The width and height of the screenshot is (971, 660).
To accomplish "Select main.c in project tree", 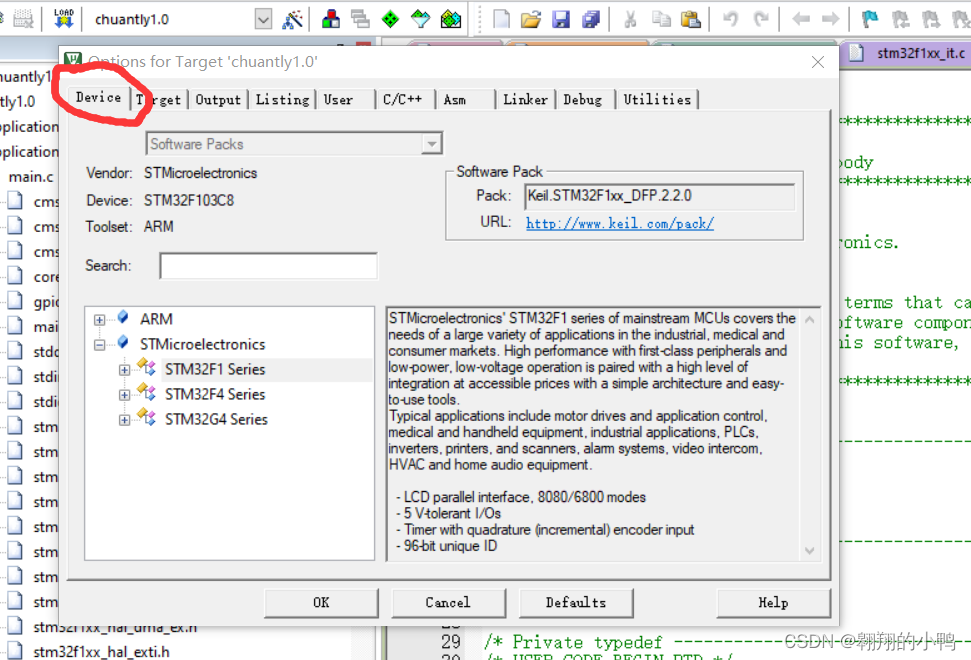I will 31,177.
